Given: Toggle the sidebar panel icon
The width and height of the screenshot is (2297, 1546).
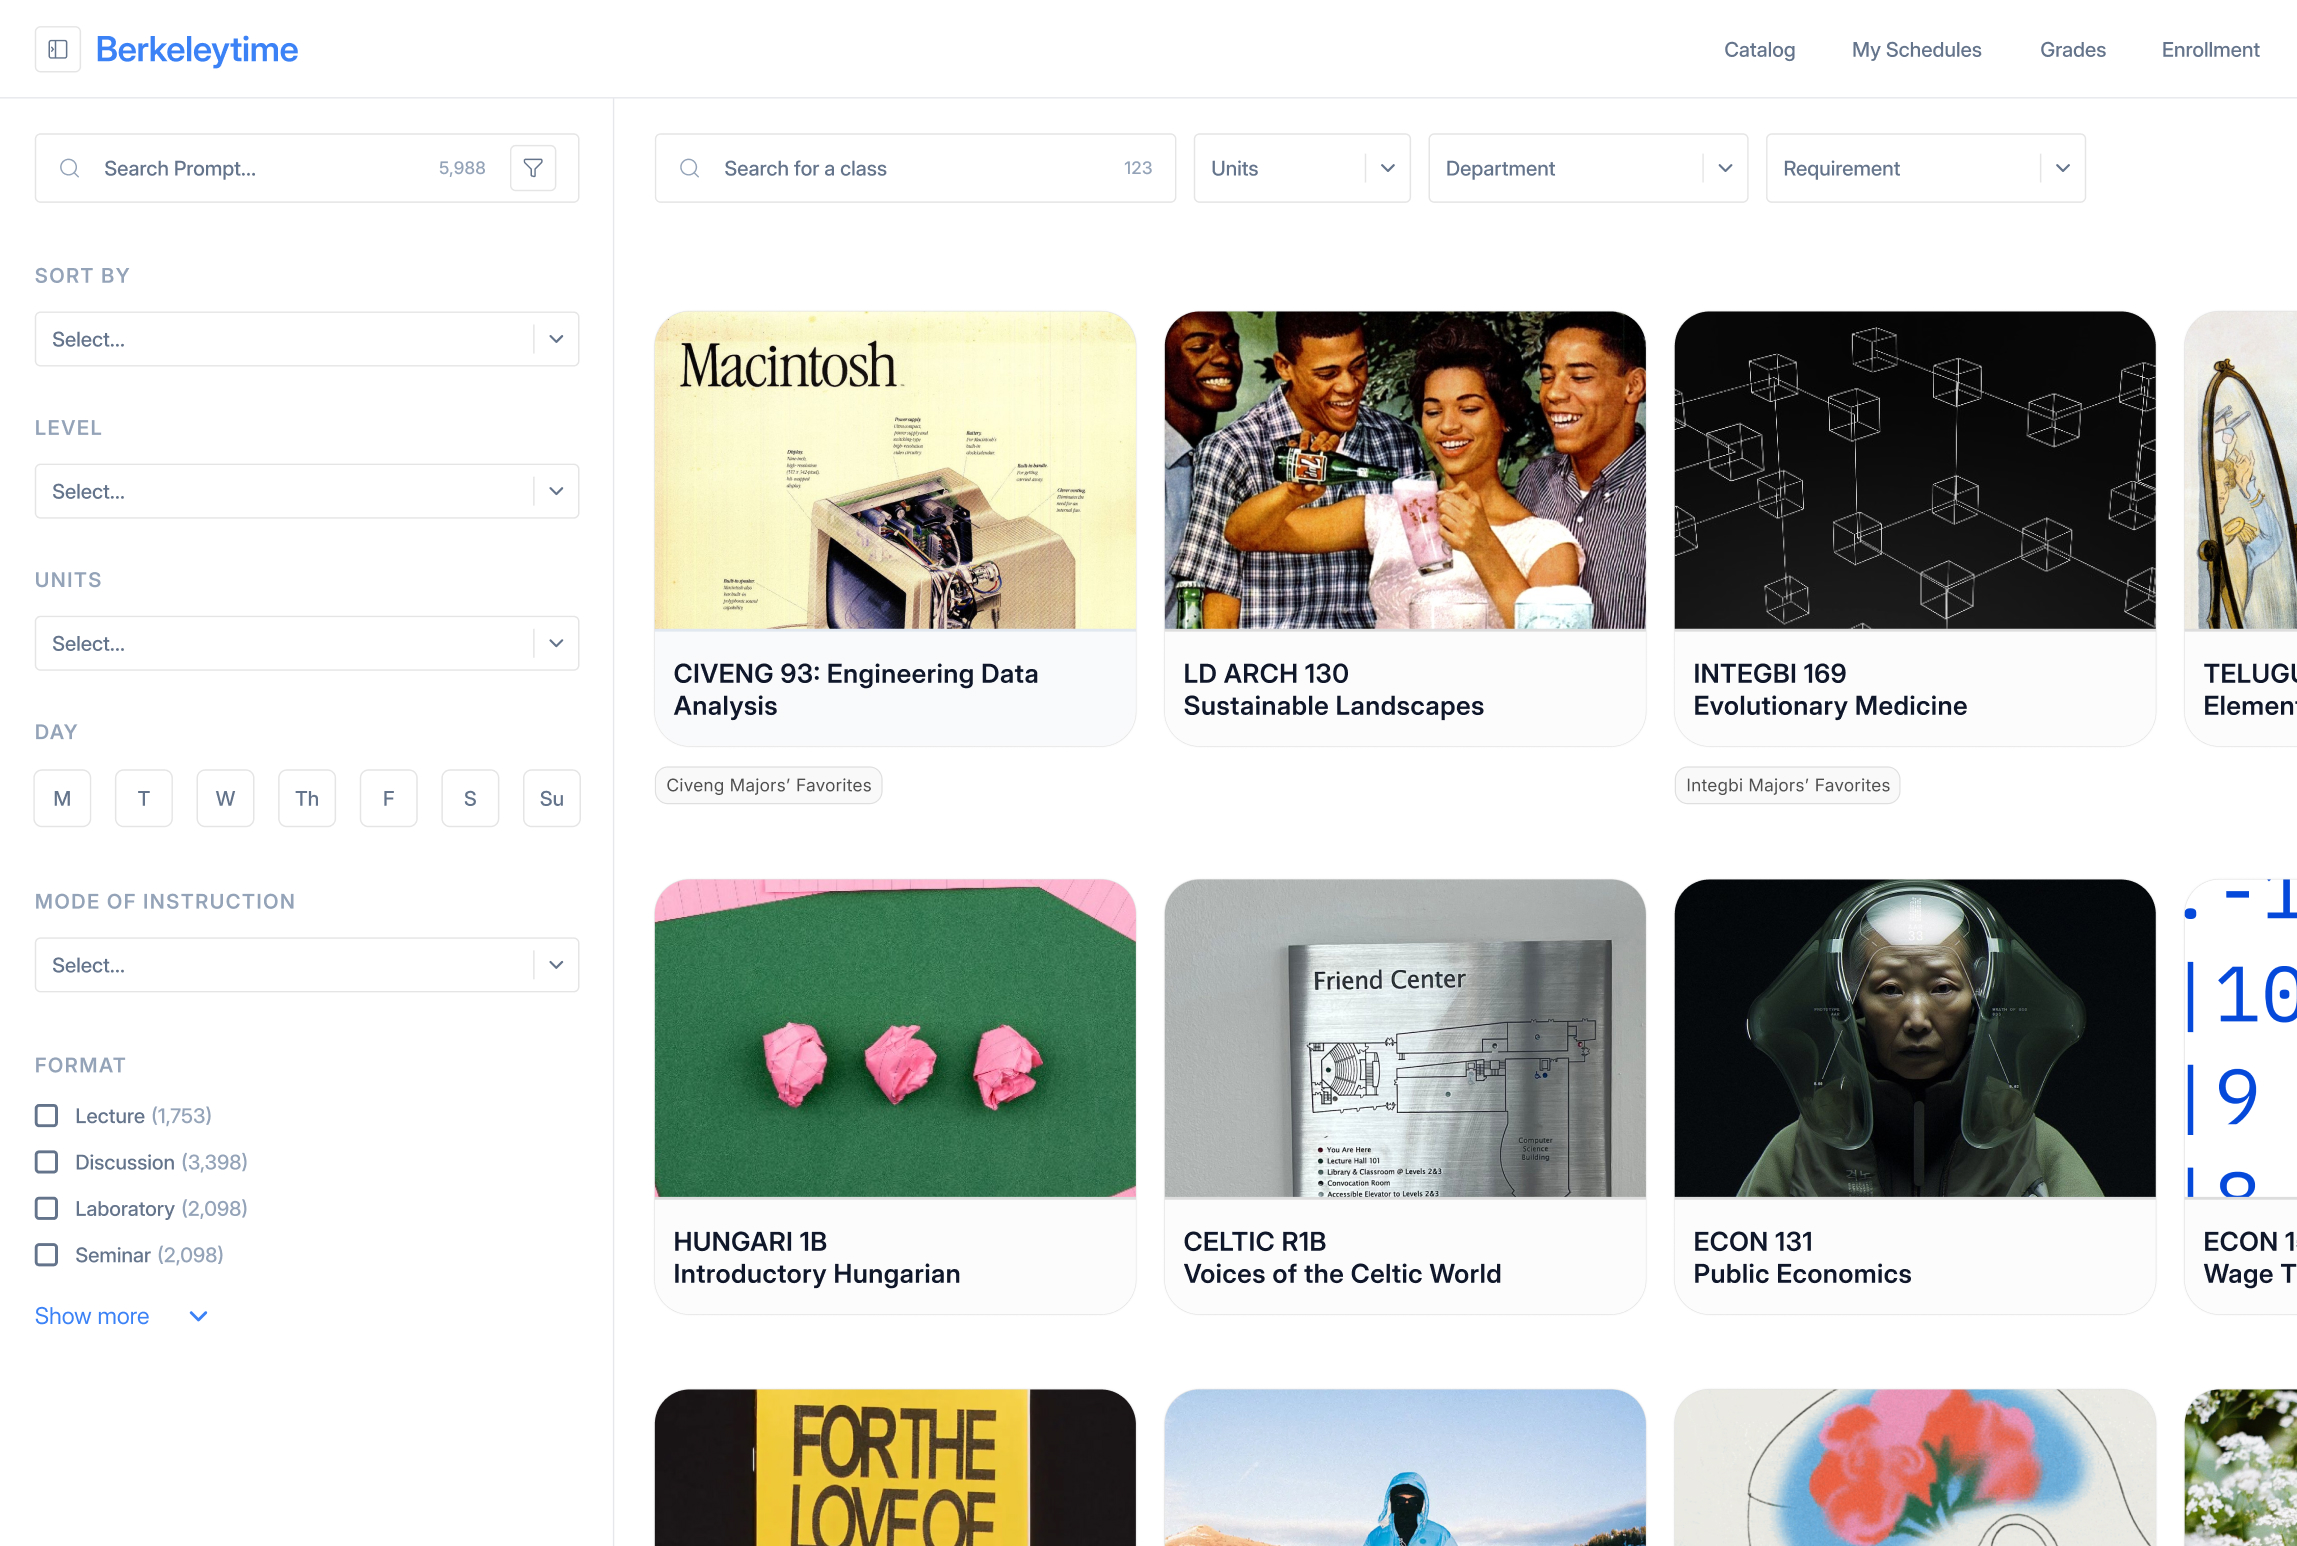Looking at the screenshot, I should (x=58, y=49).
